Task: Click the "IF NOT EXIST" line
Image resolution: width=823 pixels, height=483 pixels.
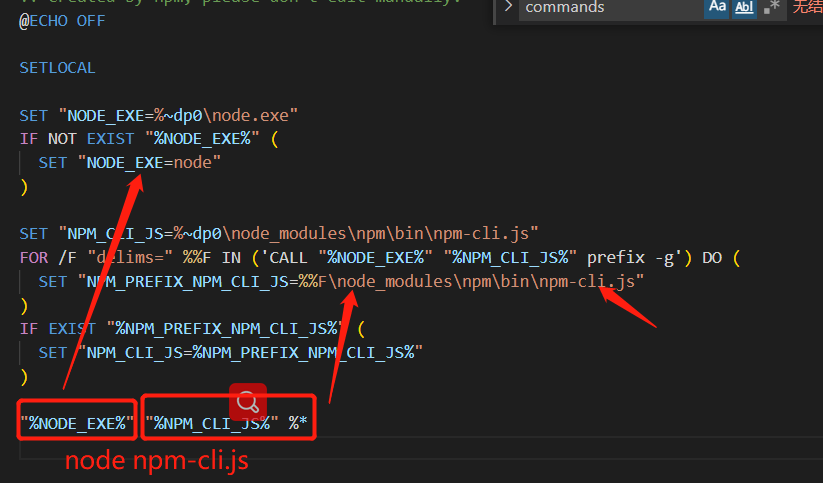Action: pos(149,139)
